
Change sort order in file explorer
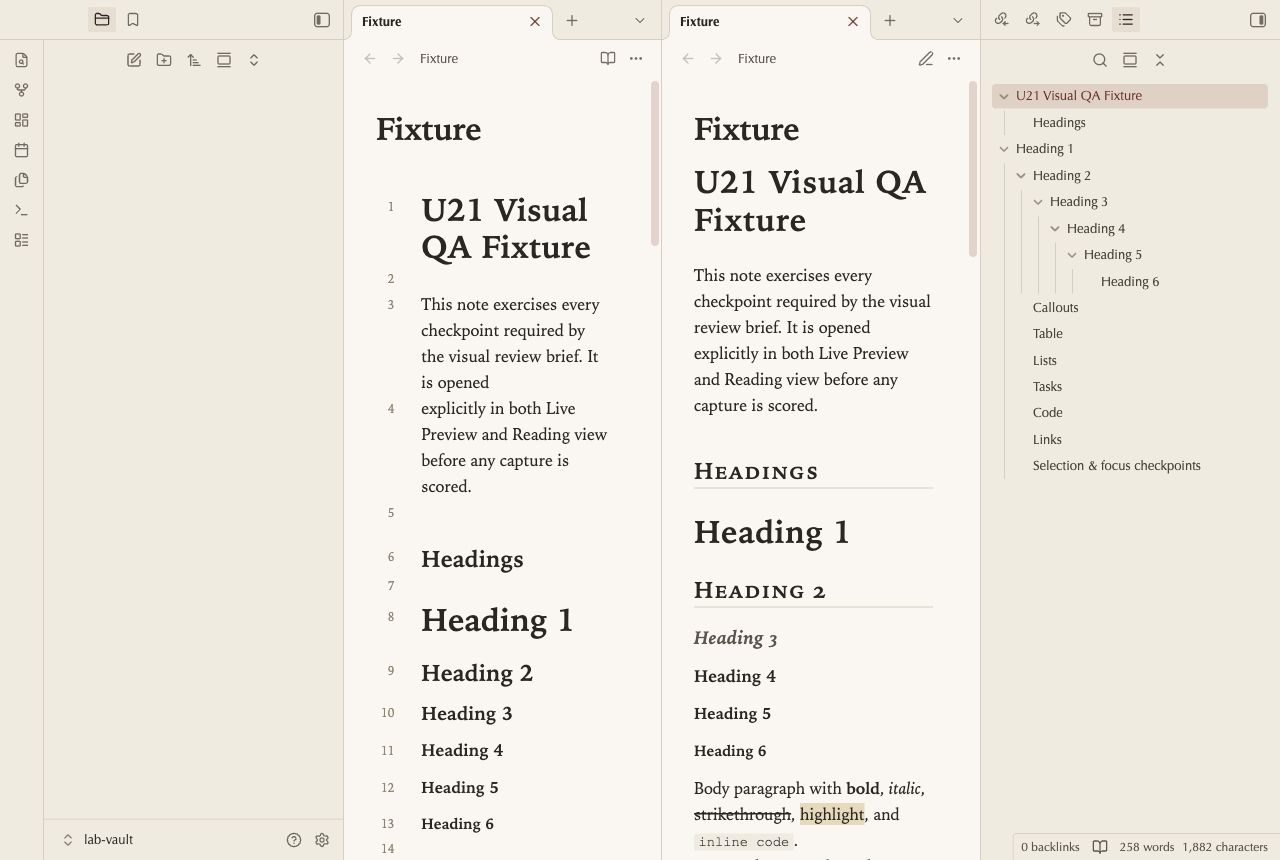(x=194, y=60)
